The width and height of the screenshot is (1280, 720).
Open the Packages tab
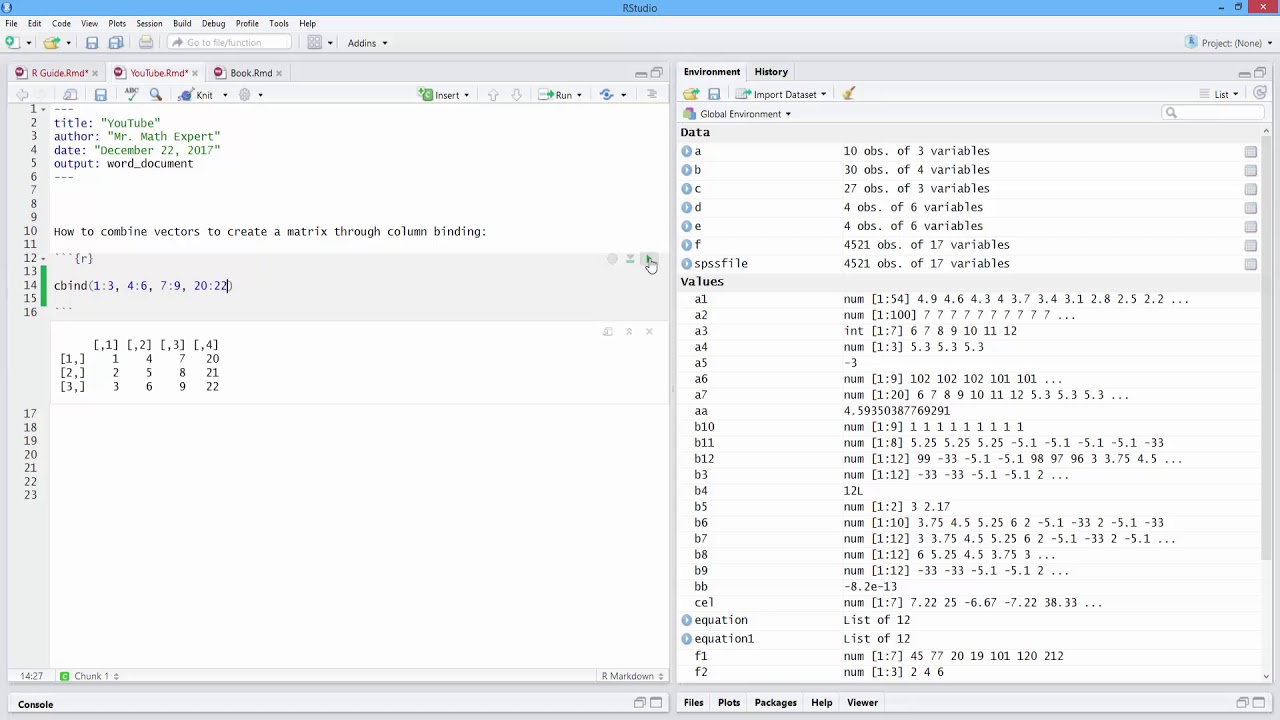point(776,703)
